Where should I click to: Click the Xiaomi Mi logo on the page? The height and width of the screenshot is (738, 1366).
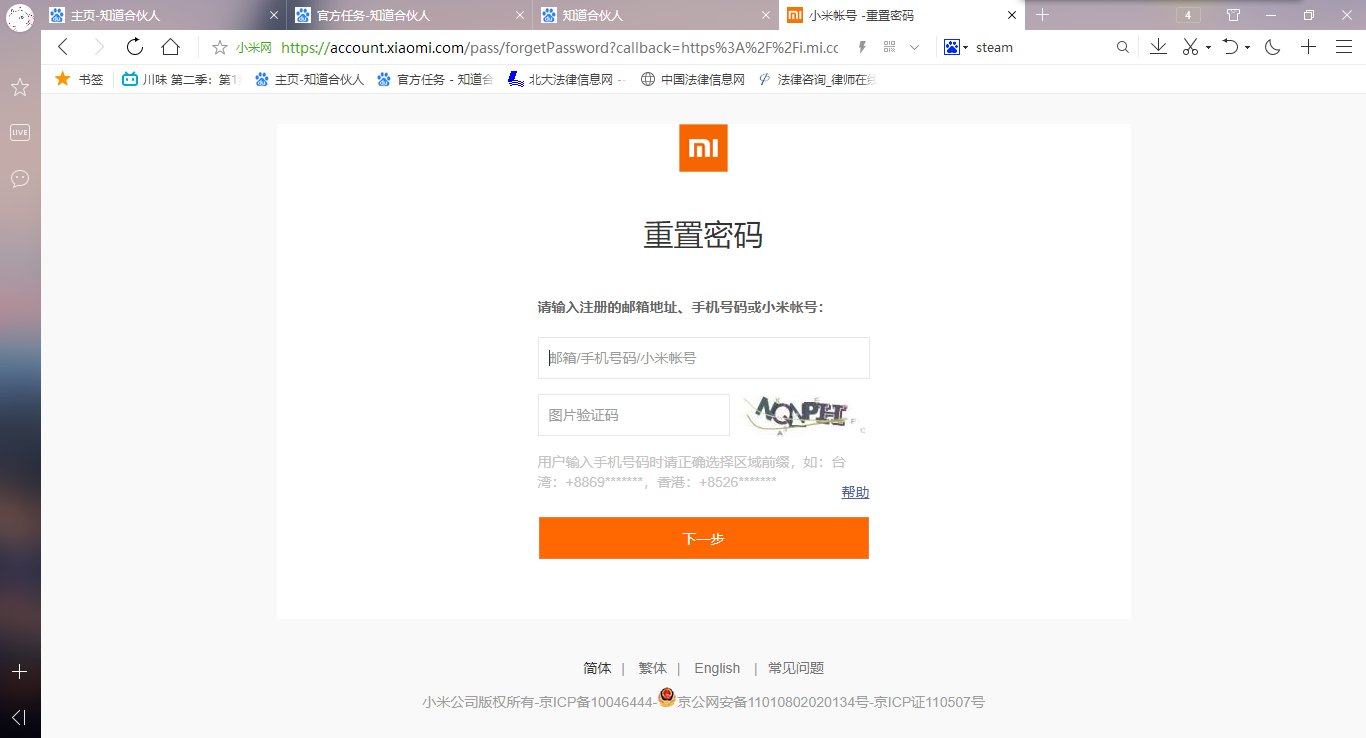(703, 147)
